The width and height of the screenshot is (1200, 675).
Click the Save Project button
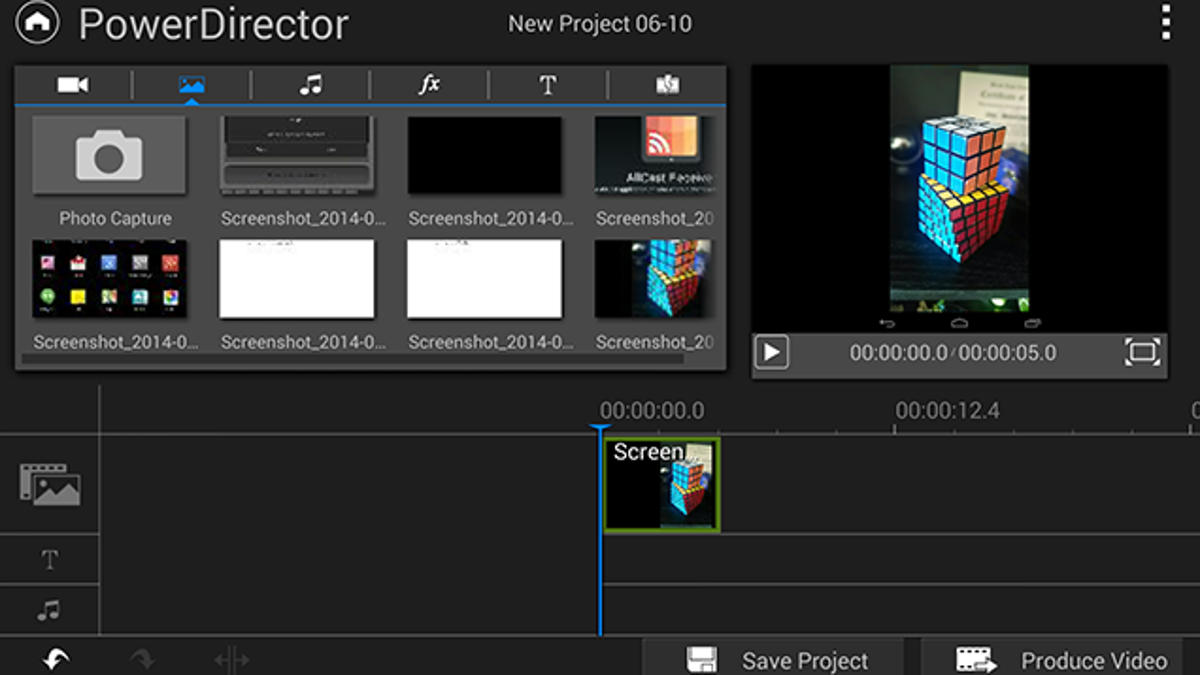pos(773,659)
